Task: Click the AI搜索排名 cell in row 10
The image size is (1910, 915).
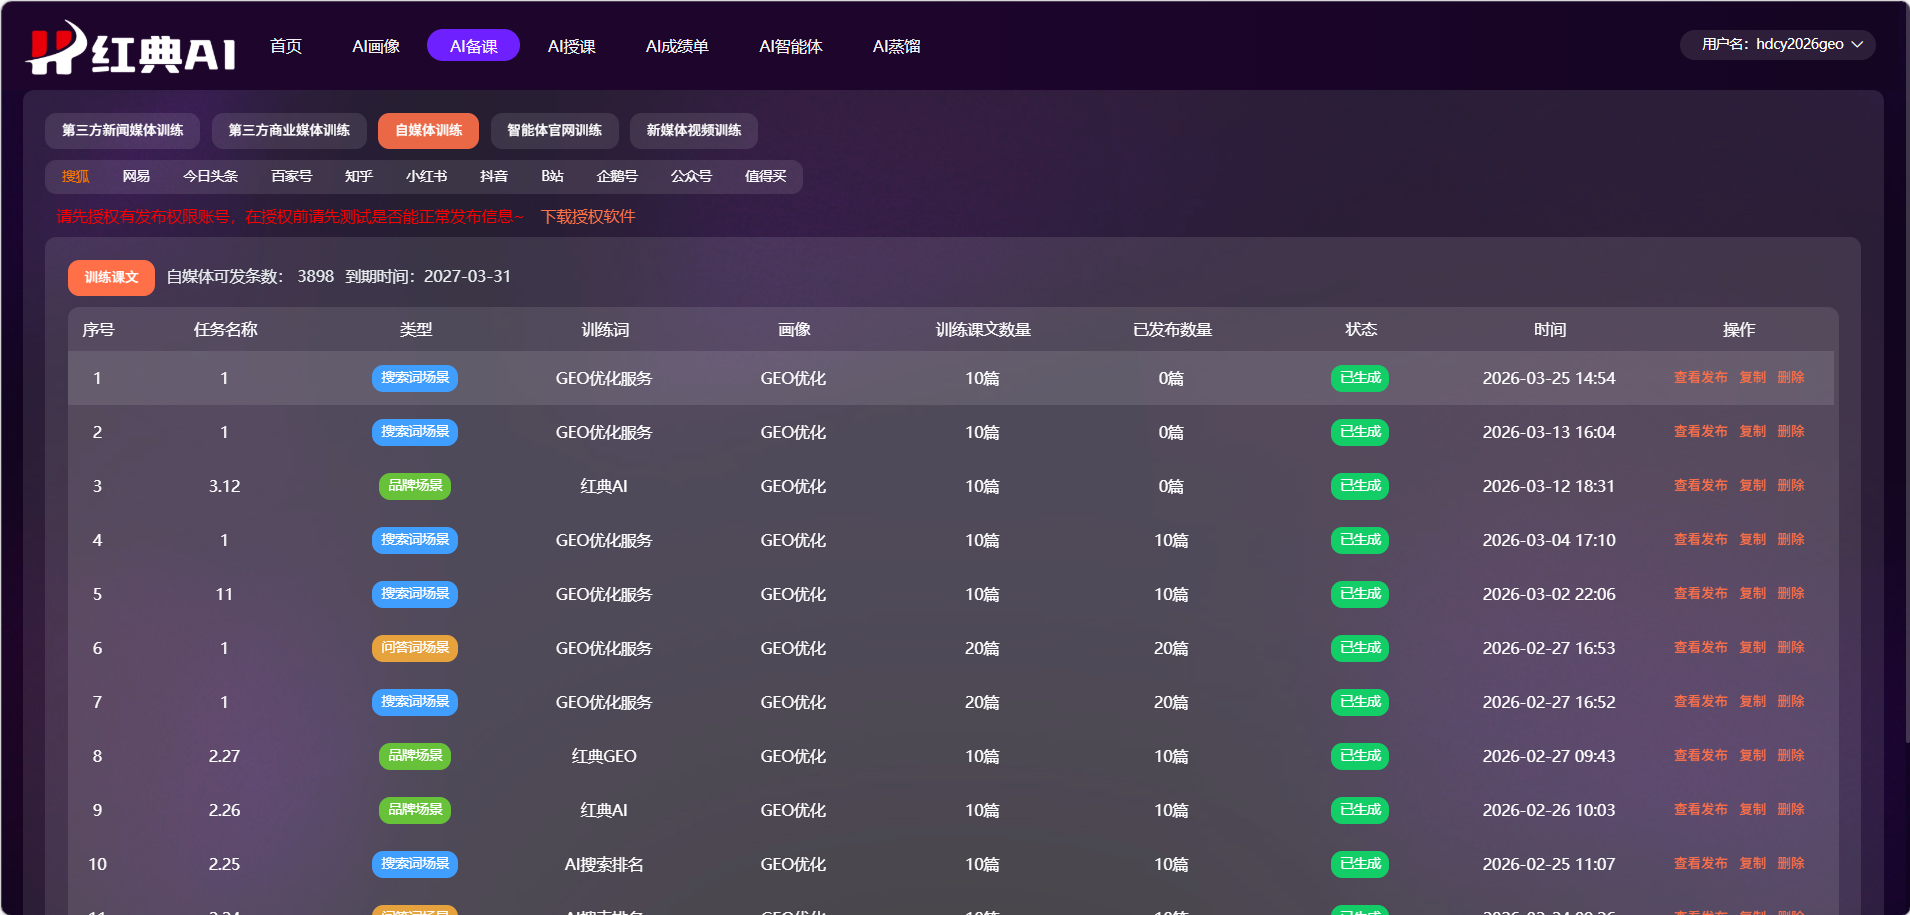Action: [604, 865]
